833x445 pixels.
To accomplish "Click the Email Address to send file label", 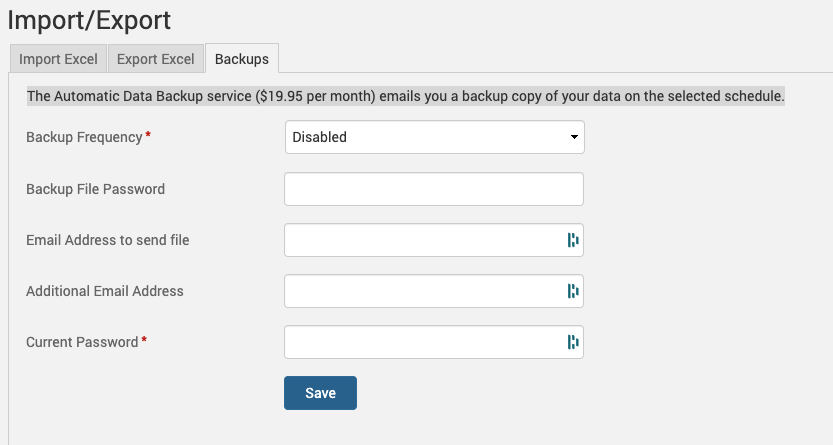I will (107, 240).
